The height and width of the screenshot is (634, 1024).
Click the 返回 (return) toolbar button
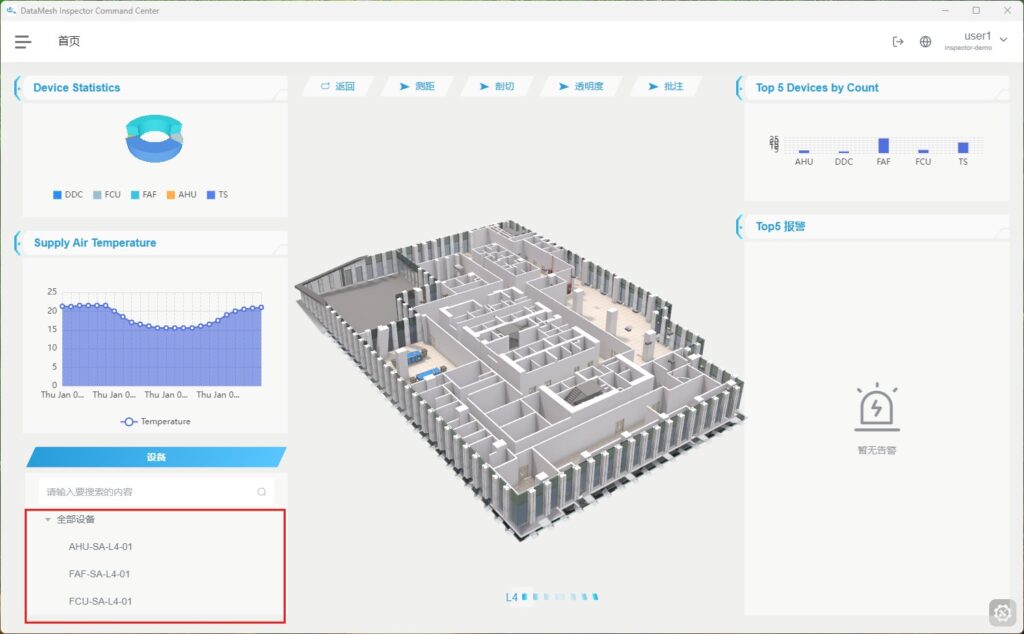338,87
